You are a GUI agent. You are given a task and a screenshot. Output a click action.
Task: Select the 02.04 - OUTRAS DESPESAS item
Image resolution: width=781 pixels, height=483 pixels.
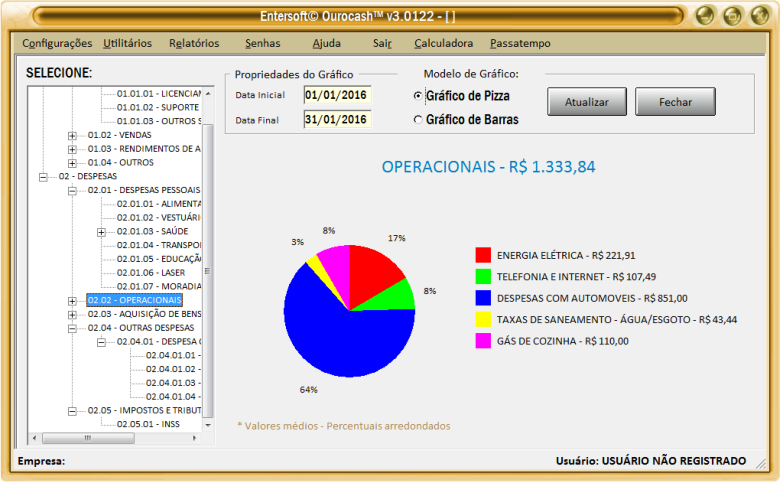click(141, 328)
